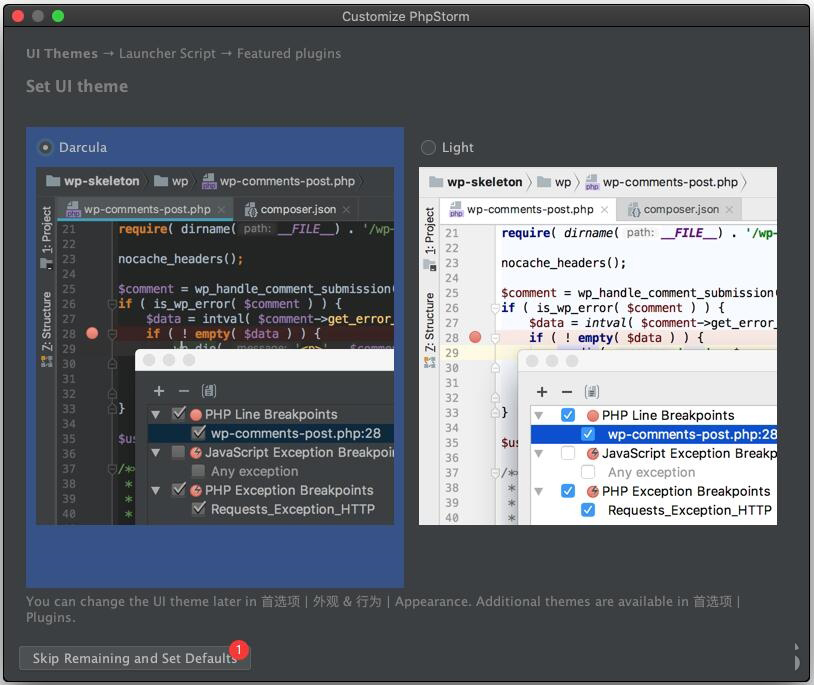Toggle Any exception checkbox in Light preview
The image size is (814, 685).
[x=588, y=472]
